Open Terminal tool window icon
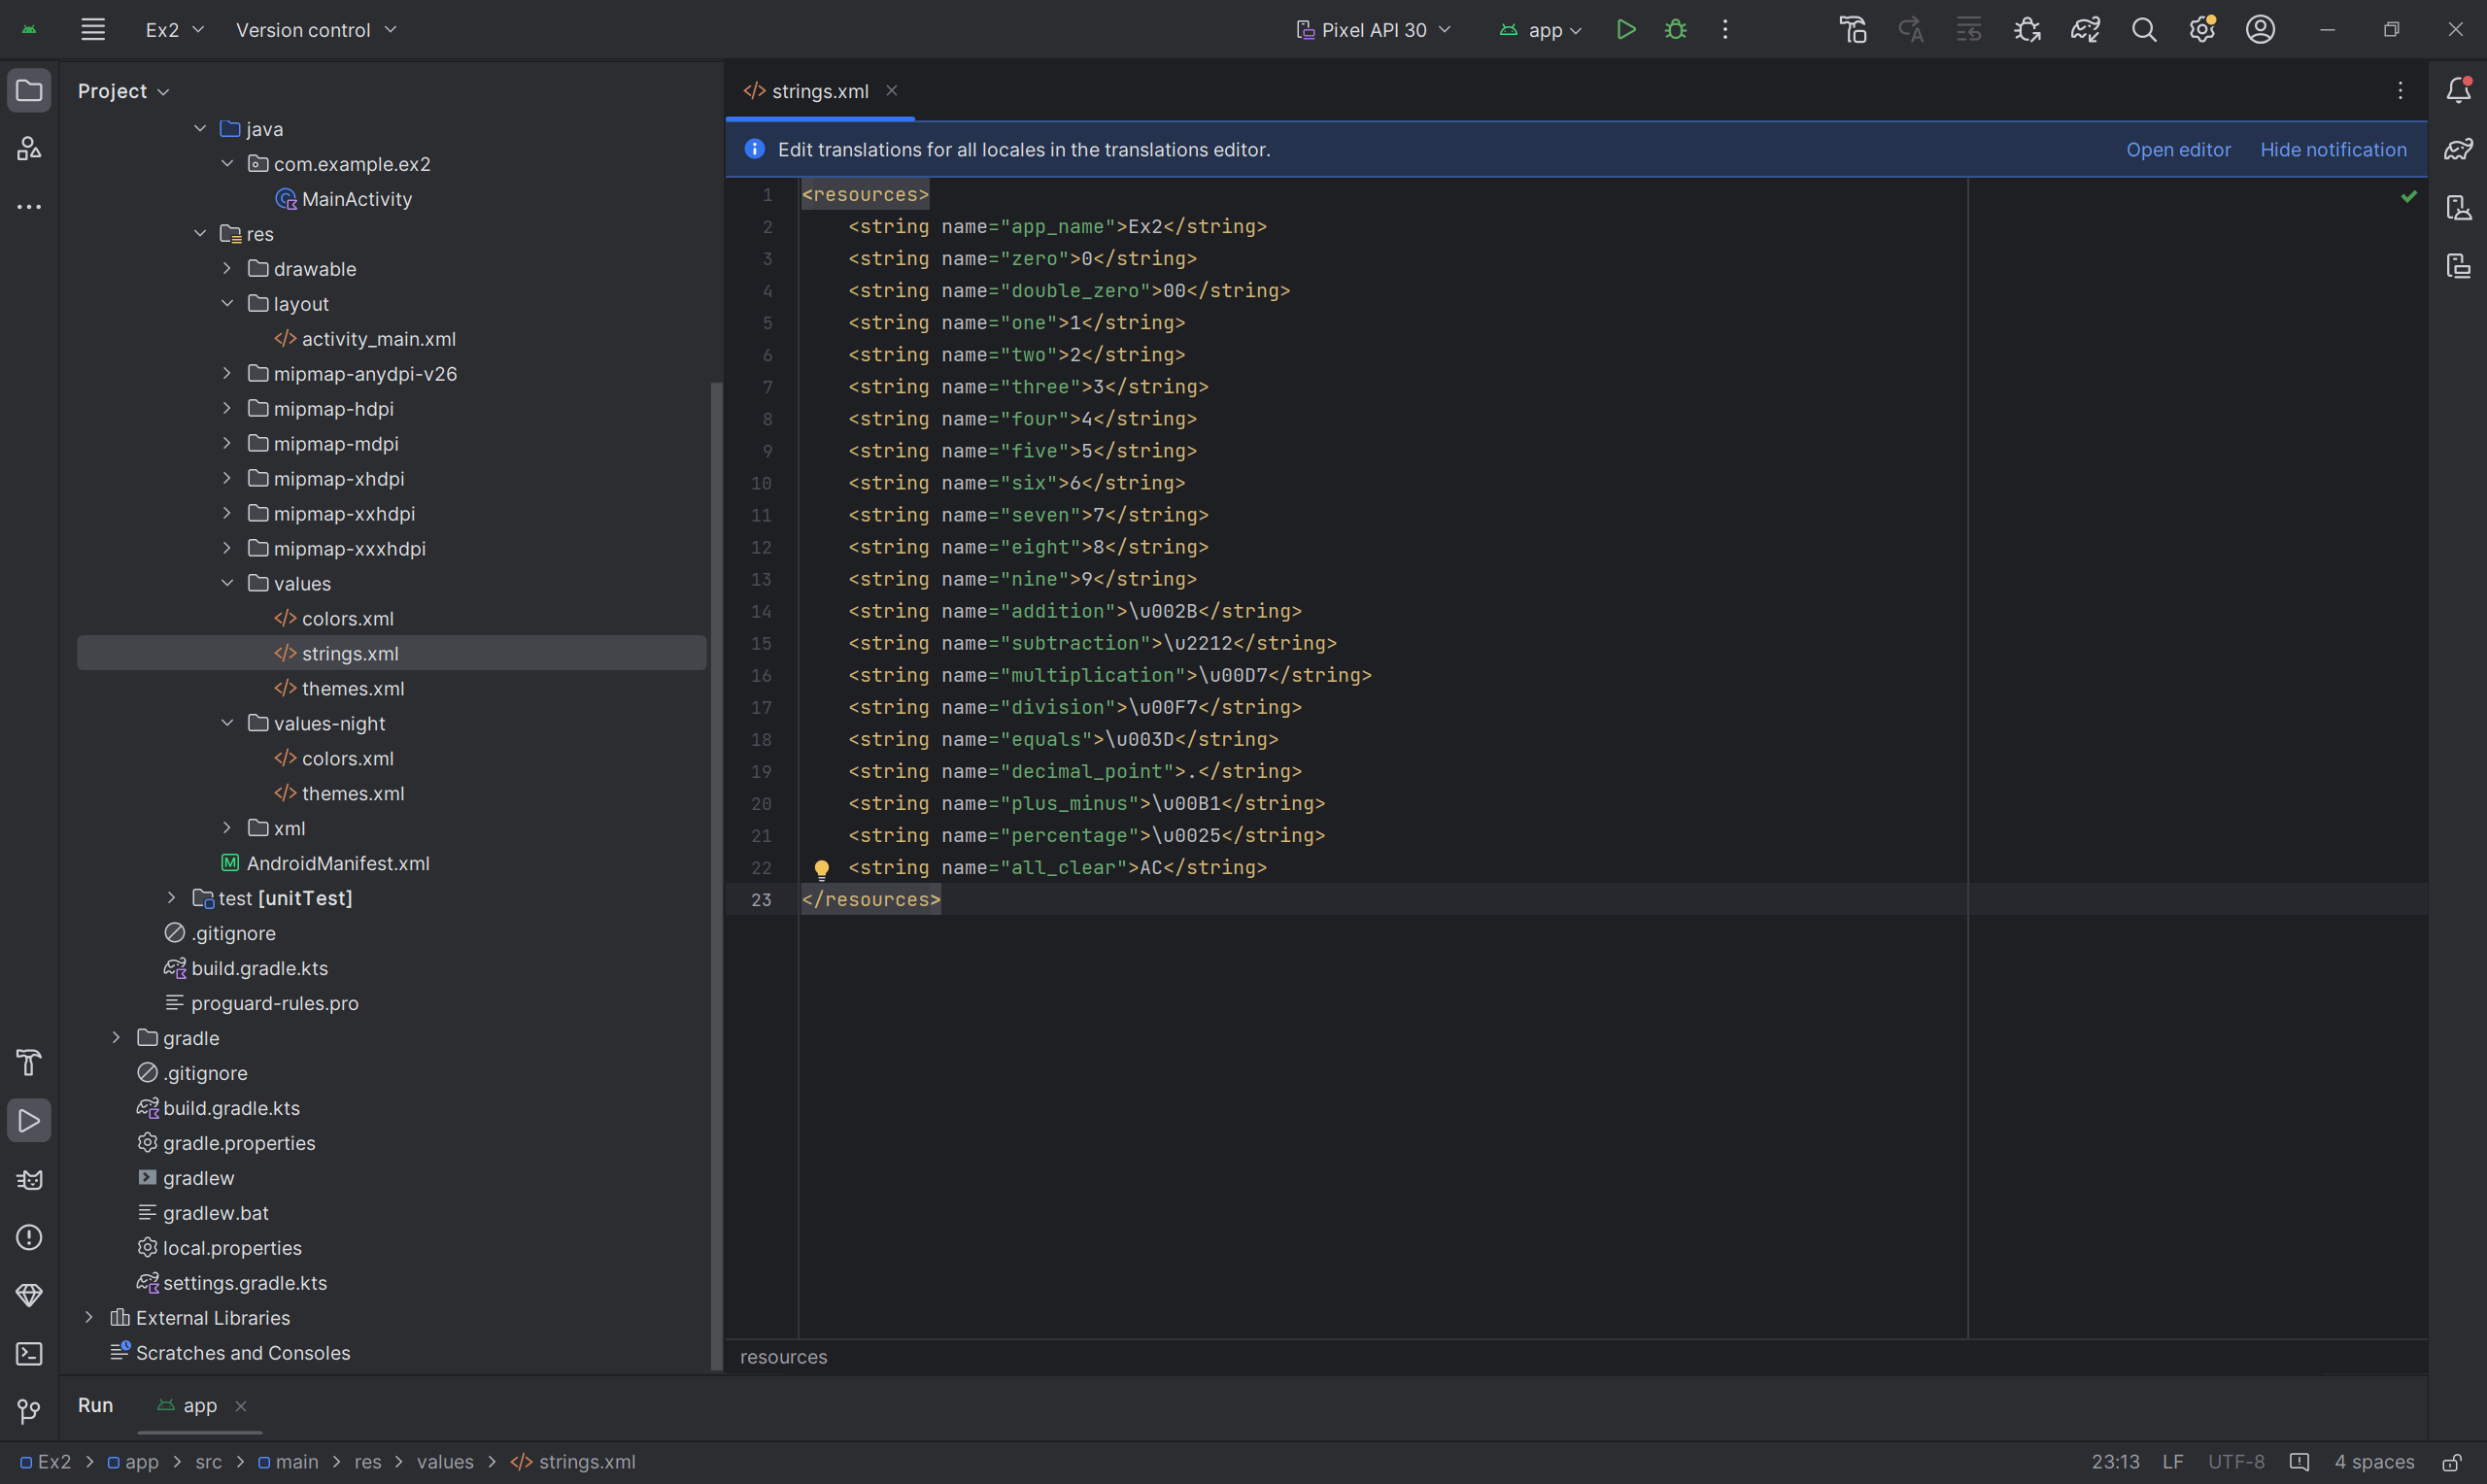 [29, 1354]
